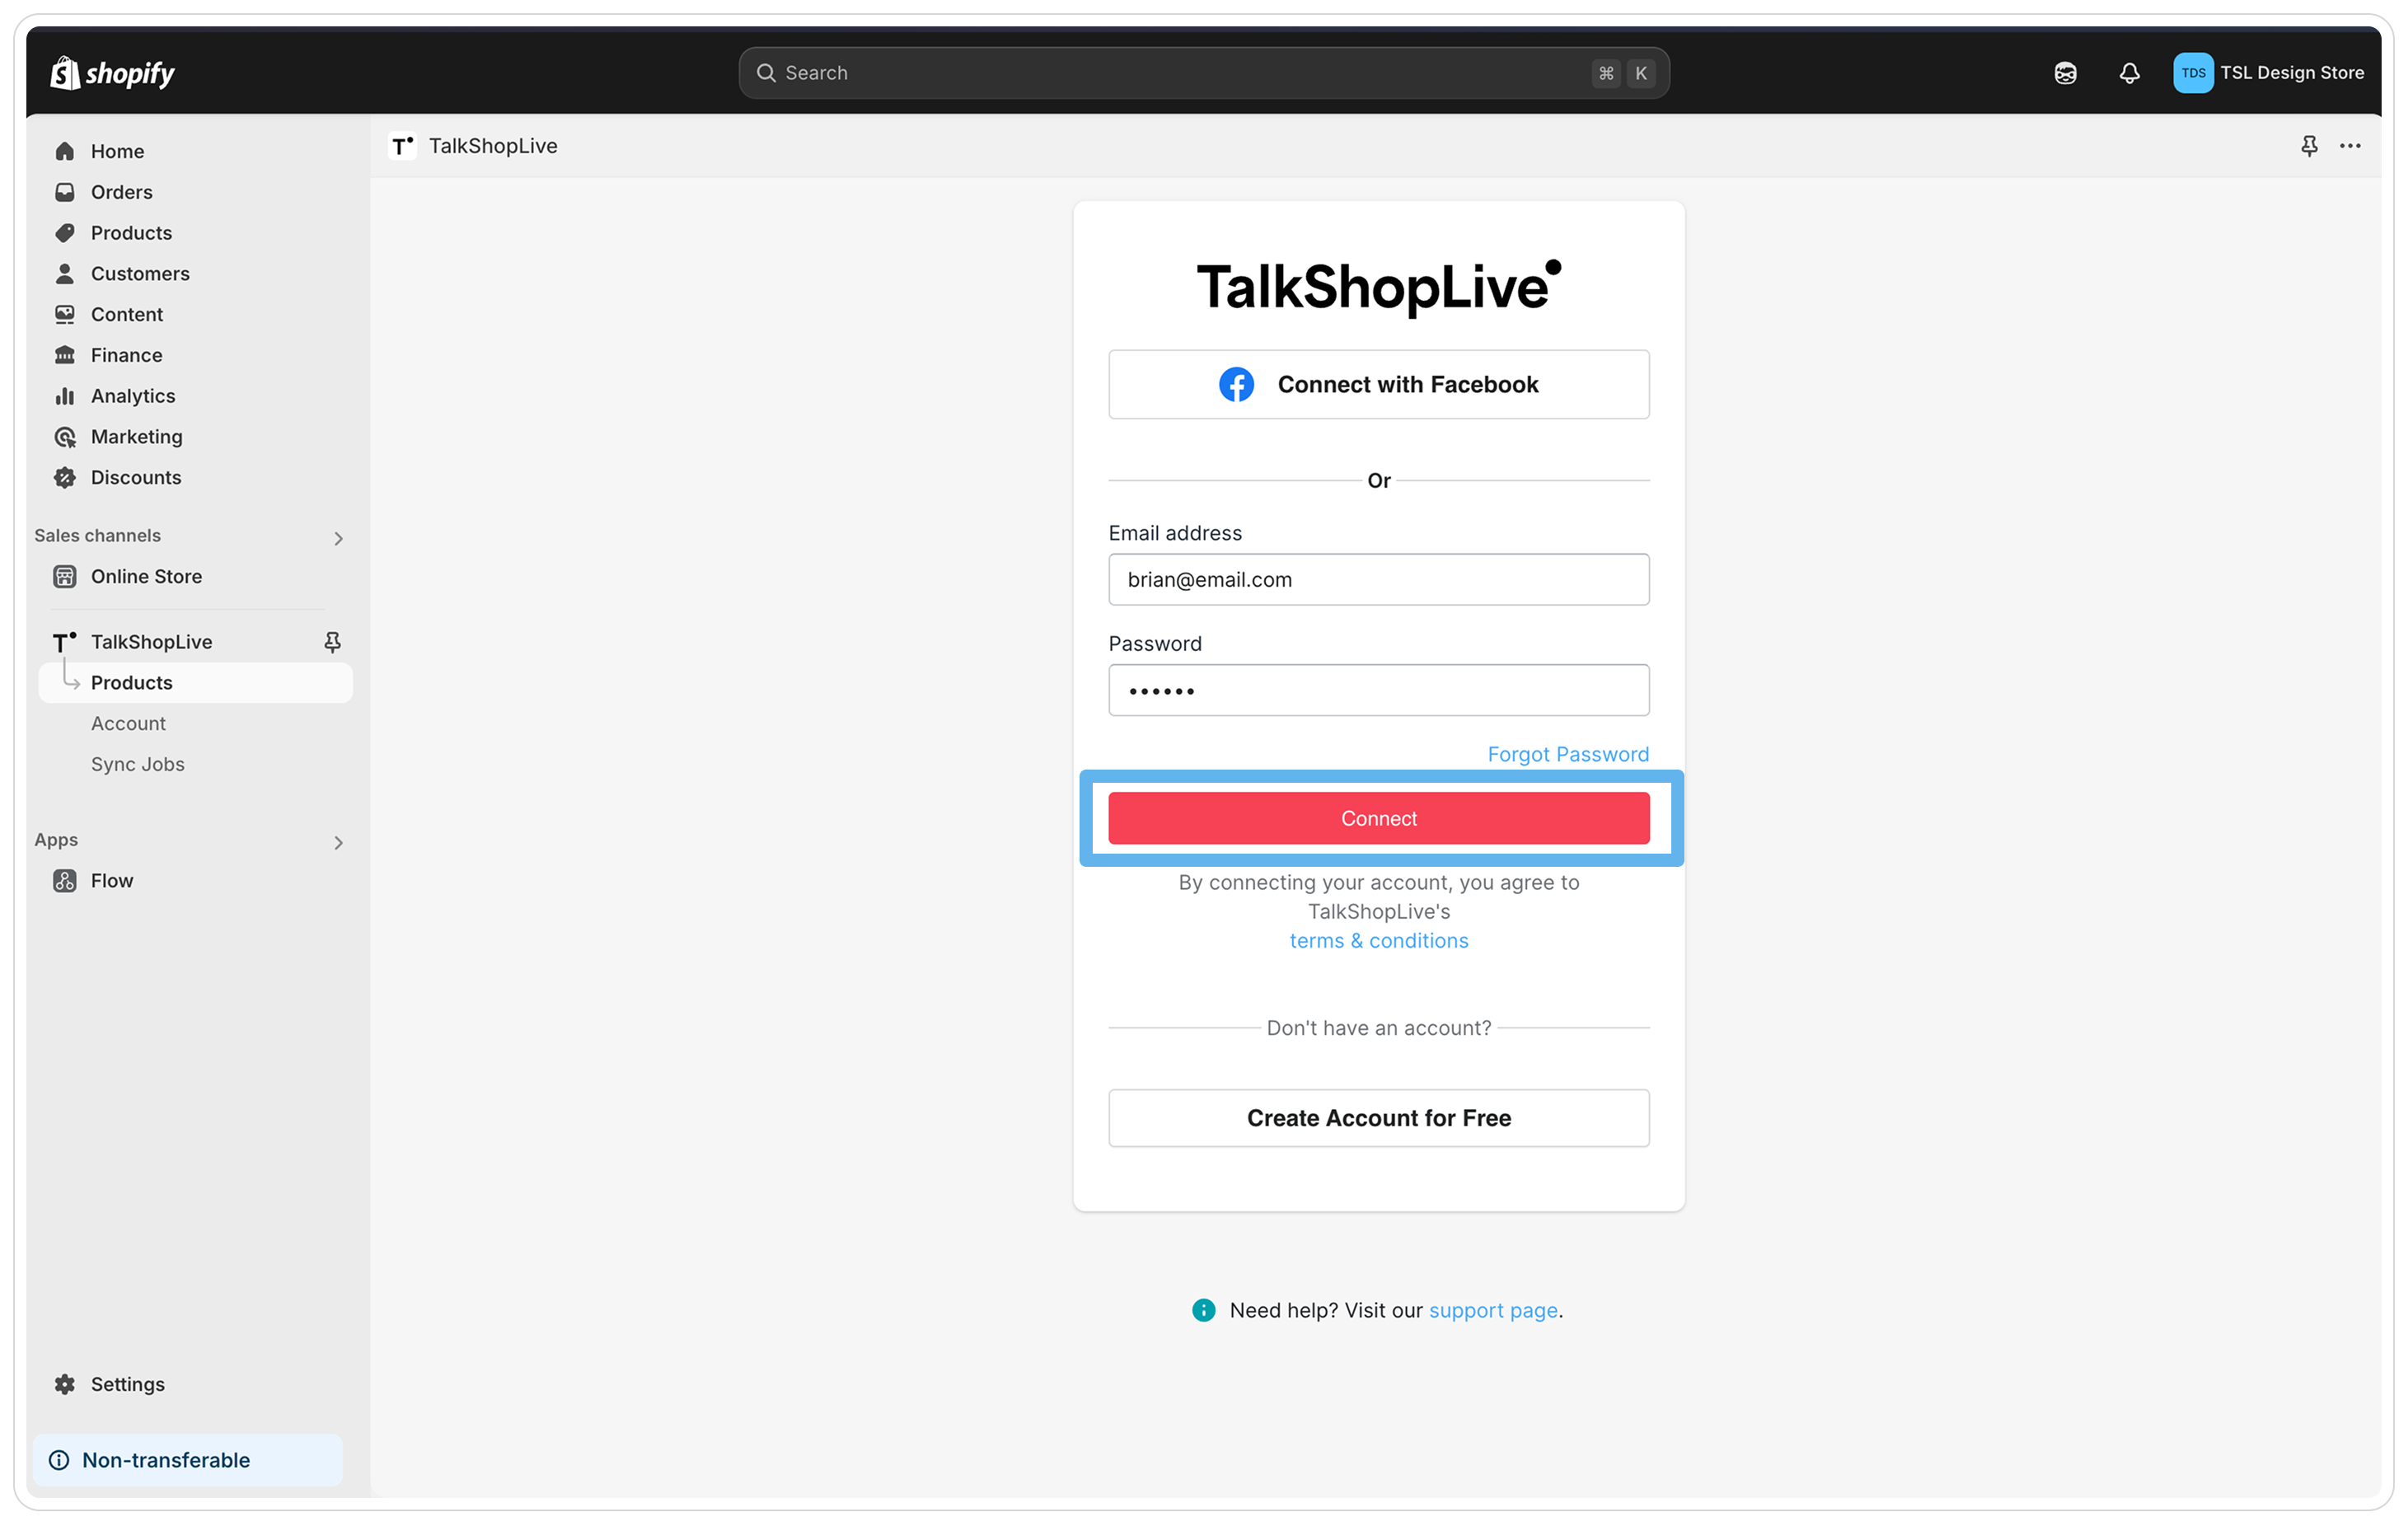The width and height of the screenshot is (2408, 1526).
Task: Click the Non-transferable badge
Action: point(187,1459)
